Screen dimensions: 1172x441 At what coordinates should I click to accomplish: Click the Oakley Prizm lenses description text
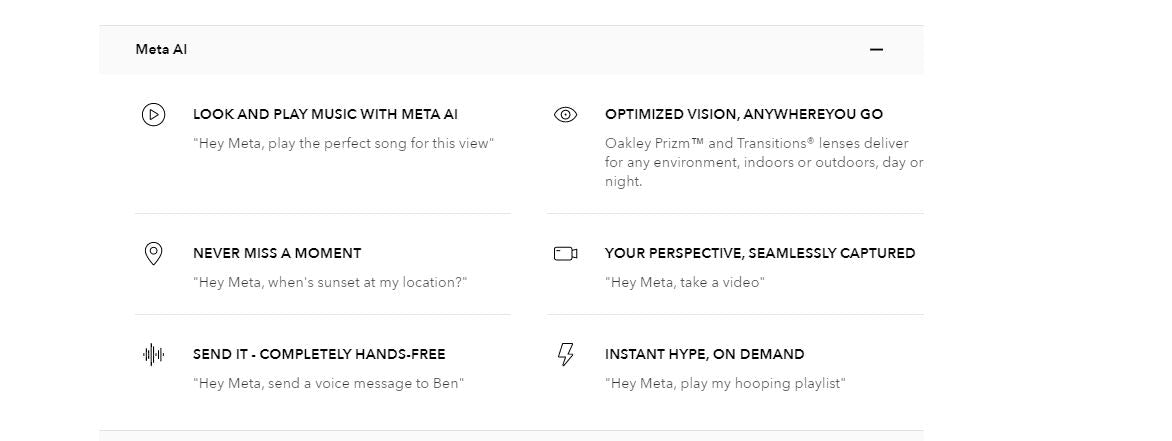763,162
